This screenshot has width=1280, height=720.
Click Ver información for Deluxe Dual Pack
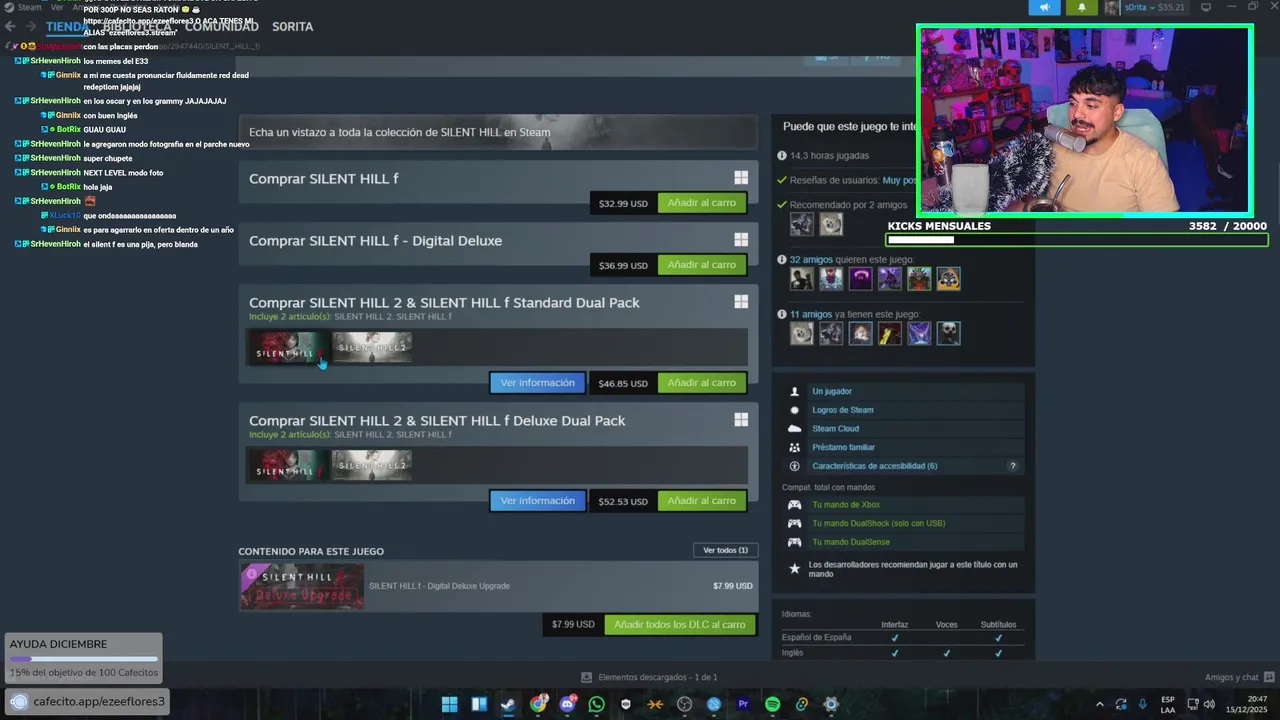tap(538, 501)
